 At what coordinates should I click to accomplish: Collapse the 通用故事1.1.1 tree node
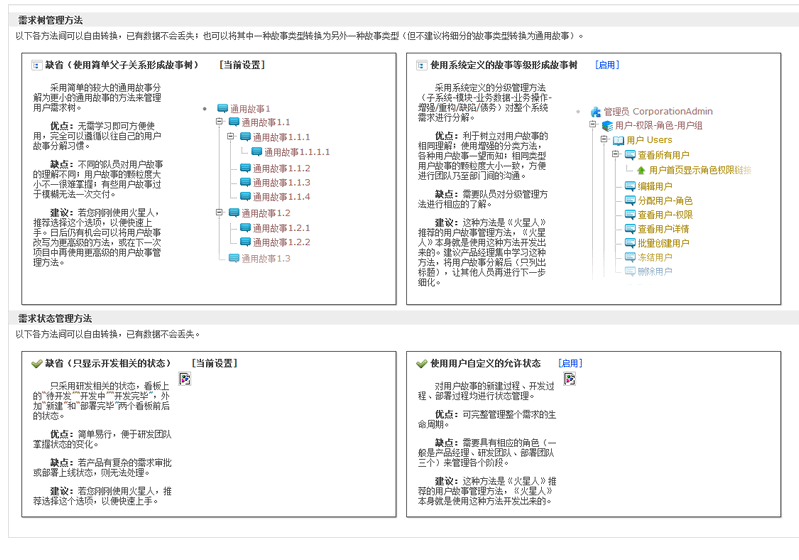pyautogui.click(x=230, y=137)
